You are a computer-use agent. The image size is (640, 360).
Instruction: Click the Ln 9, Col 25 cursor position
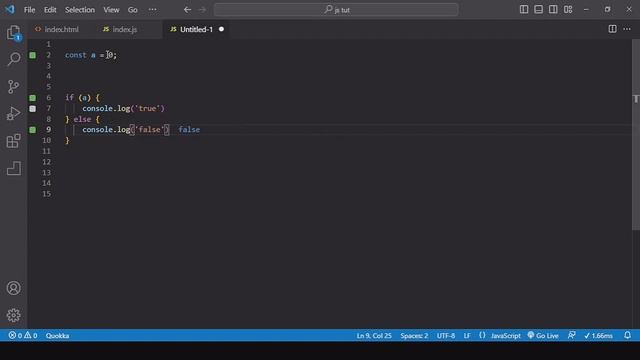point(374,336)
